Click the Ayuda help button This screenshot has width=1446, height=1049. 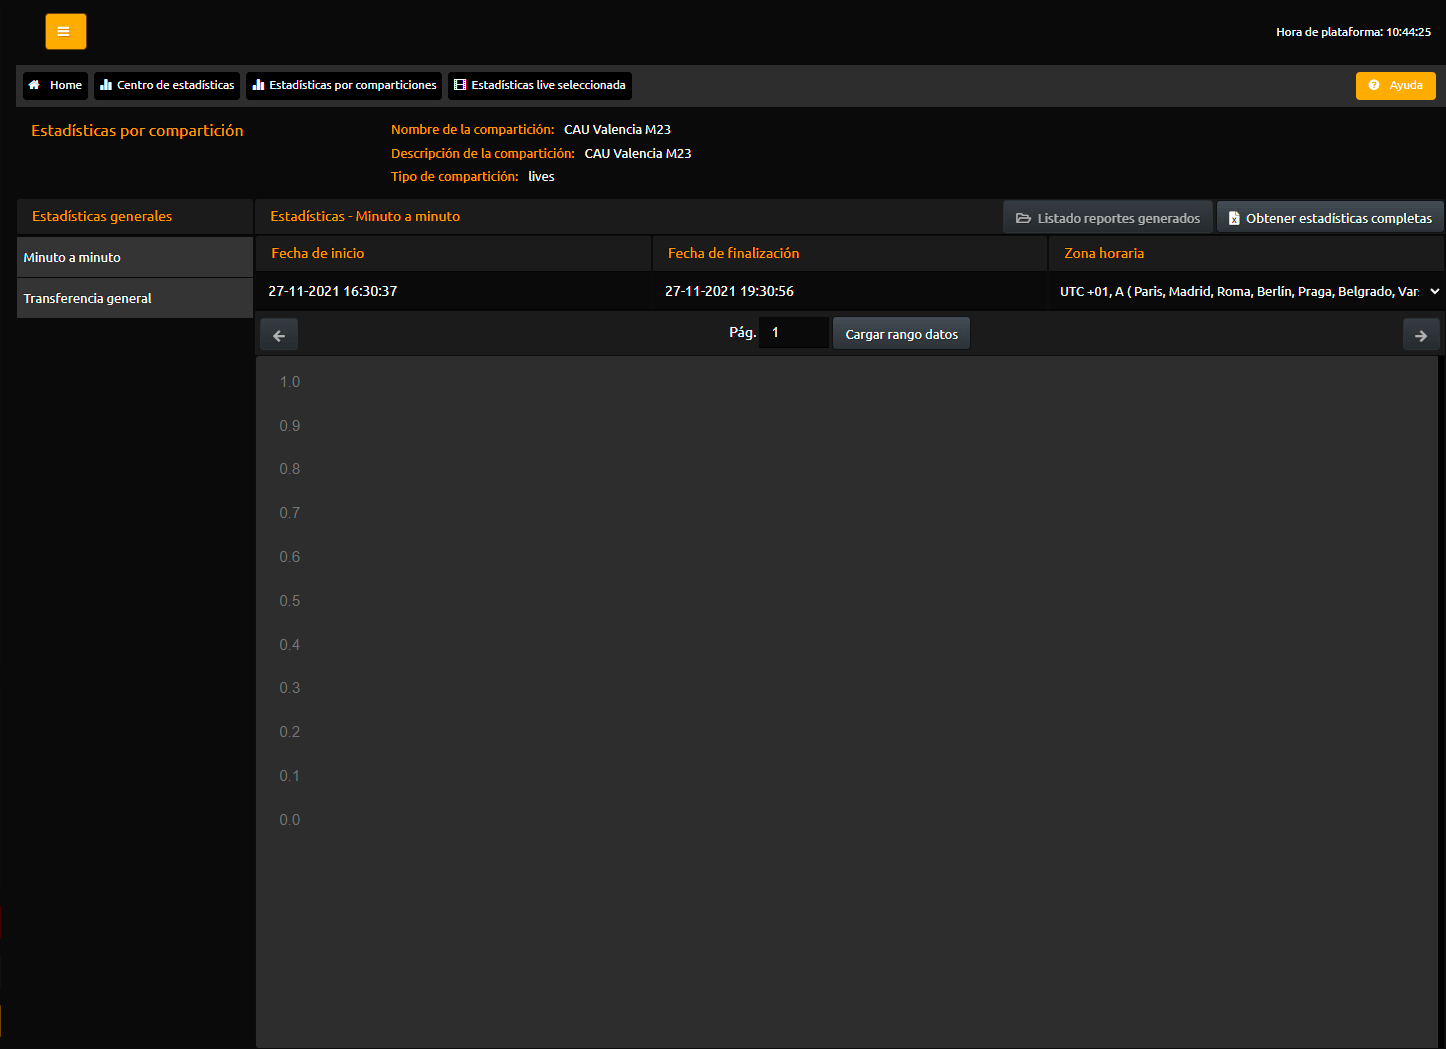[x=1395, y=85]
